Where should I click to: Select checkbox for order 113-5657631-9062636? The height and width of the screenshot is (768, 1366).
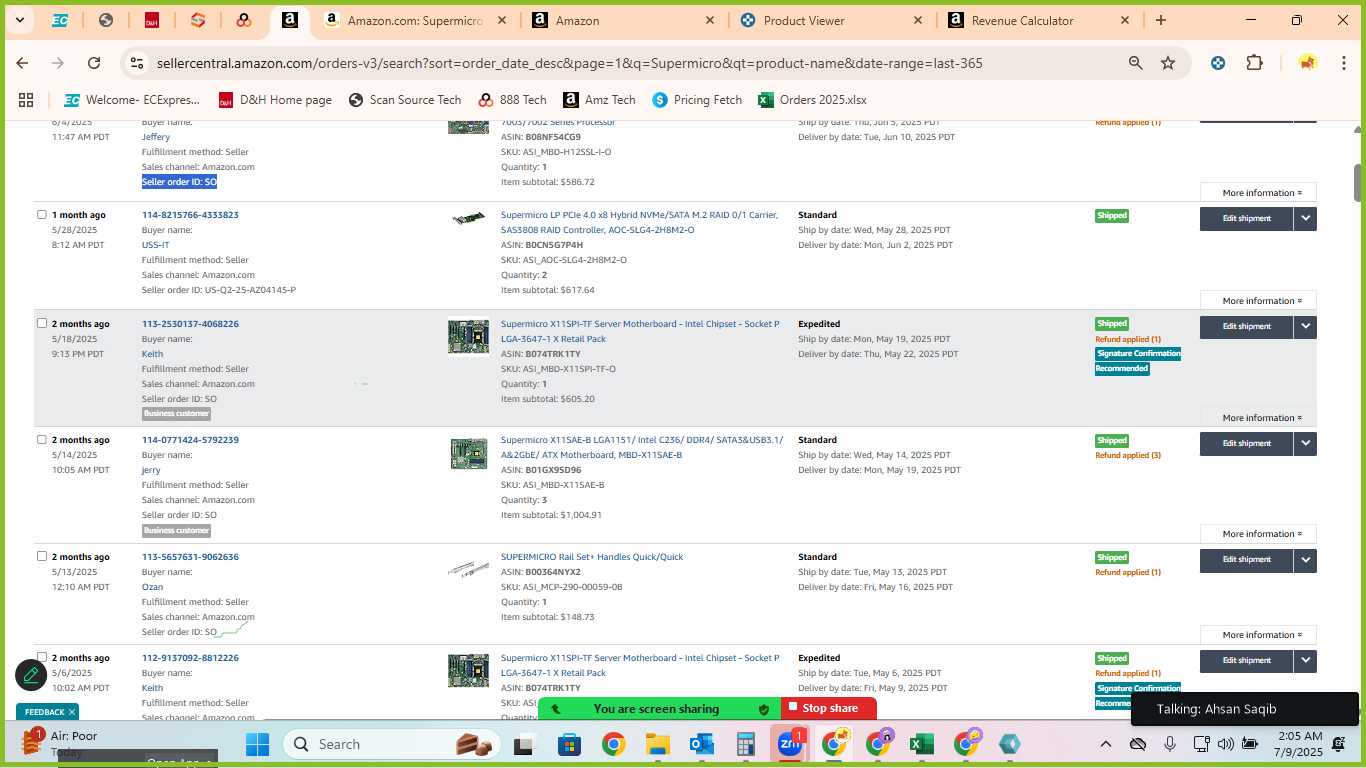coord(42,556)
